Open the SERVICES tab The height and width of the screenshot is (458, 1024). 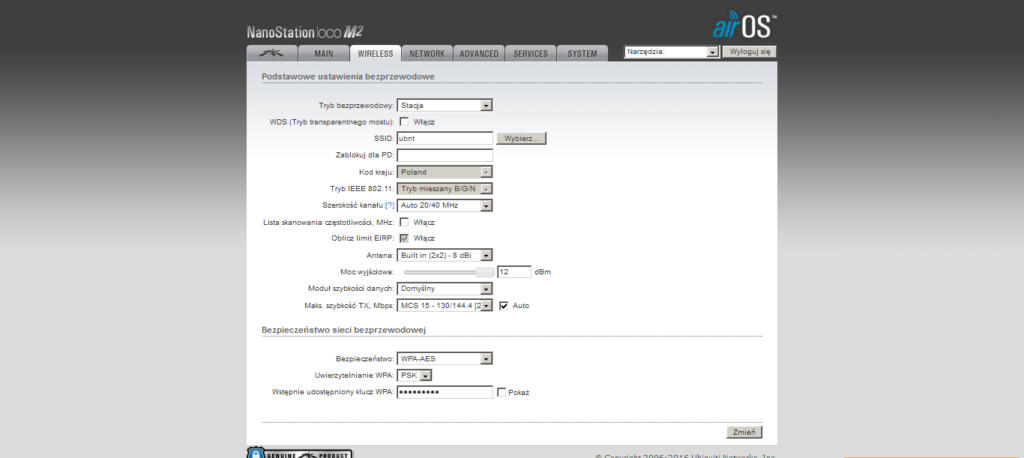coord(530,53)
